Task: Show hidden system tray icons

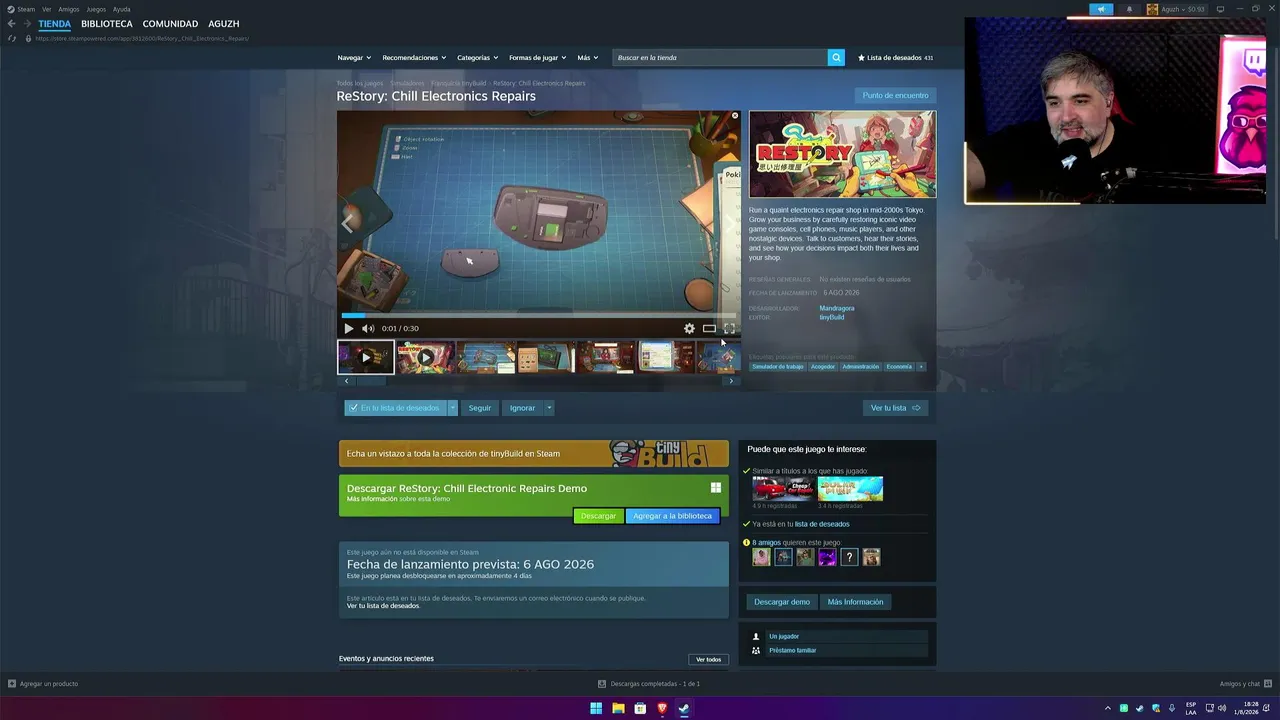Action: pos(1107,708)
